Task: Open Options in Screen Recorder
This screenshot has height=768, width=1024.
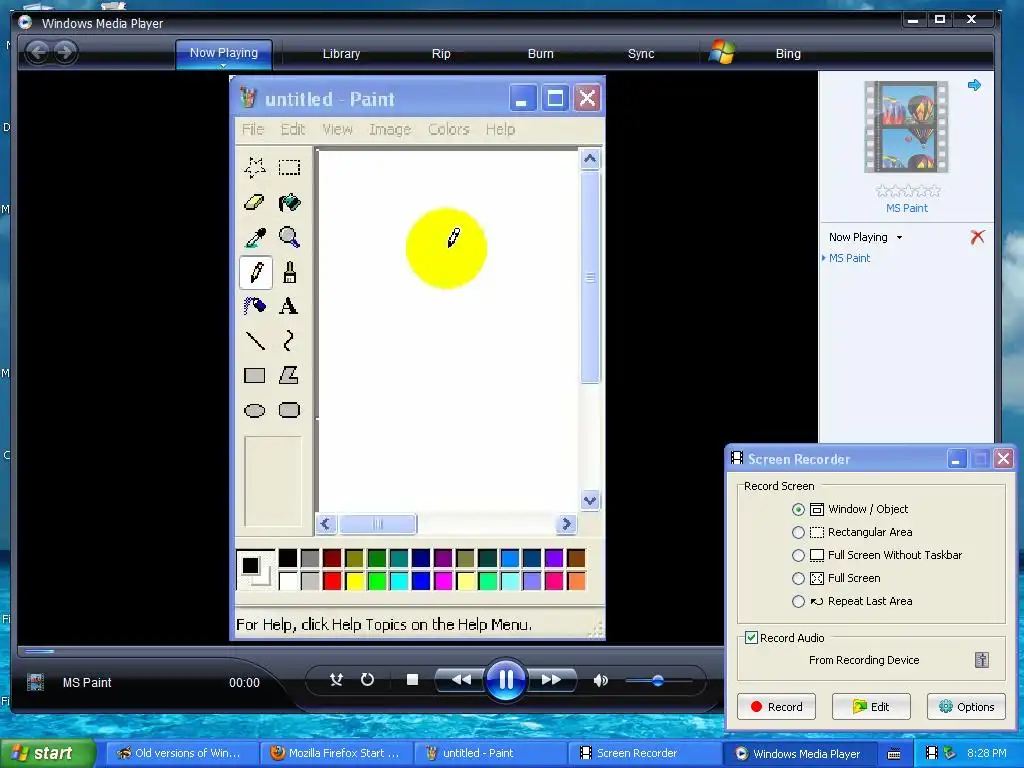Action: (x=967, y=707)
